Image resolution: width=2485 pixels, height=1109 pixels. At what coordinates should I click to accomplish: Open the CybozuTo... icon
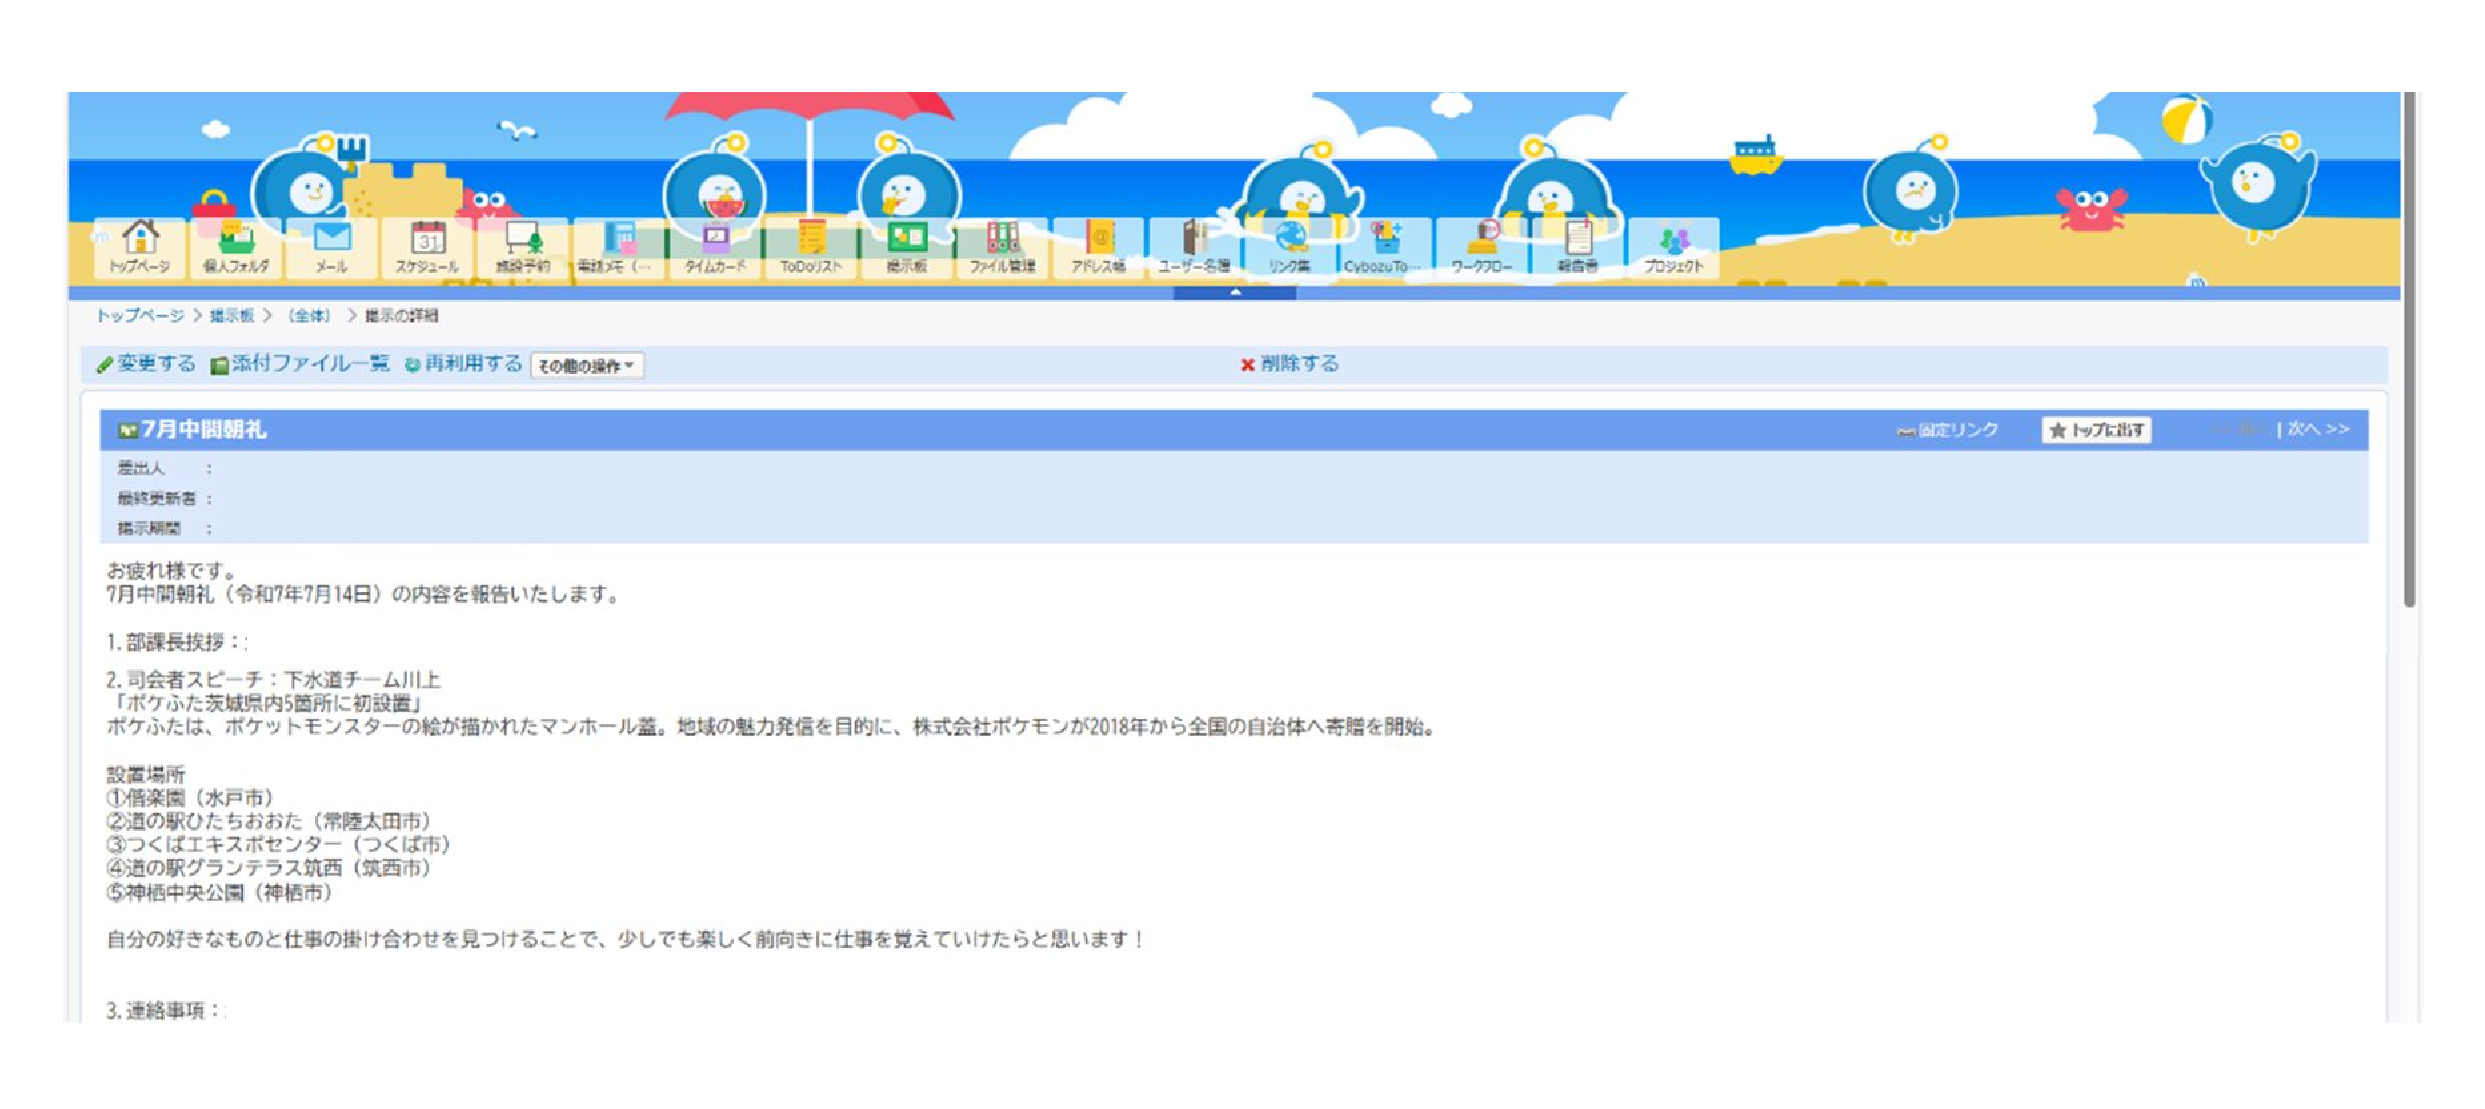click(1385, 247)
